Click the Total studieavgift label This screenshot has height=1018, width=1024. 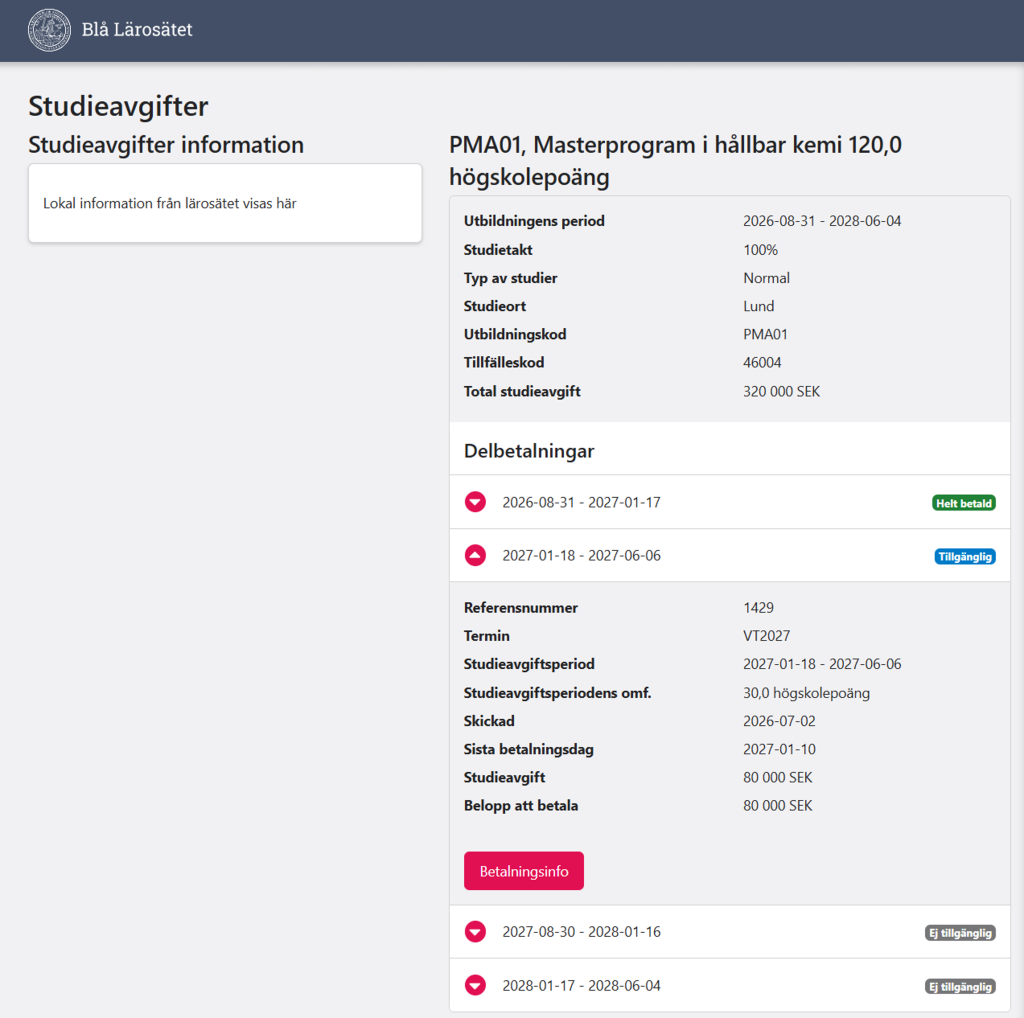(x=522, y=392)
